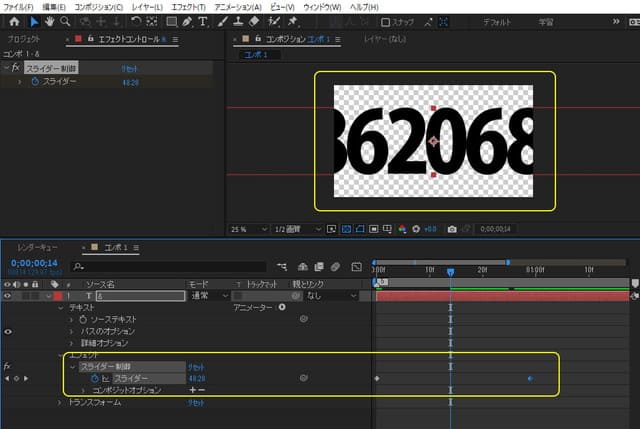This screenshot has width=640, height=429.
Task: Collapse スライダー制御 in the timeline
Action: point(73,367)
